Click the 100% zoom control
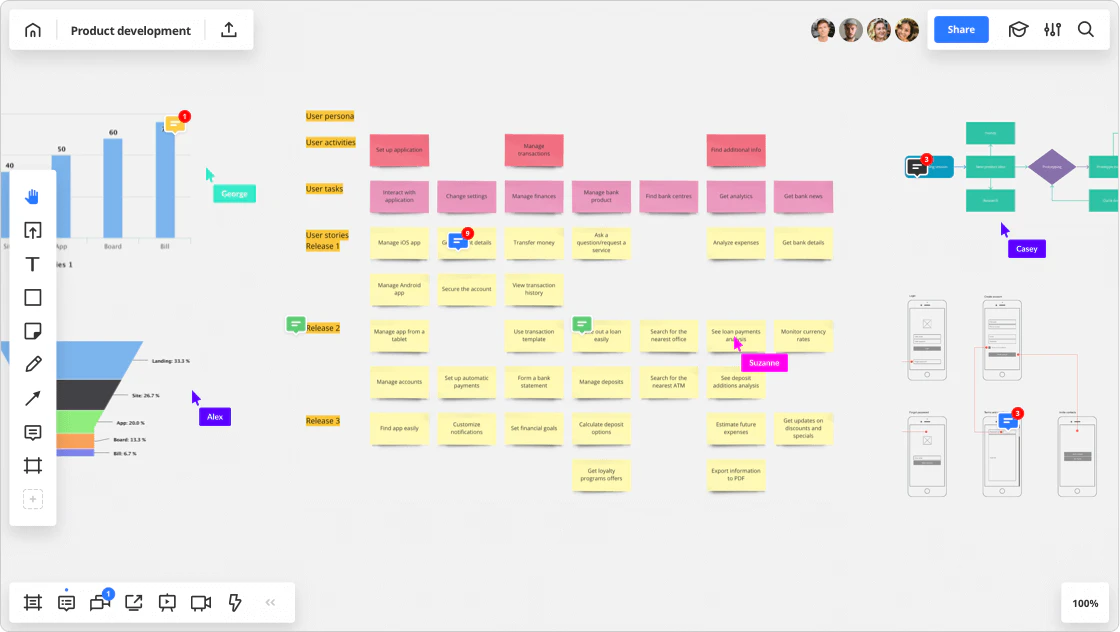The image size is (1120, 632). 1085,603
